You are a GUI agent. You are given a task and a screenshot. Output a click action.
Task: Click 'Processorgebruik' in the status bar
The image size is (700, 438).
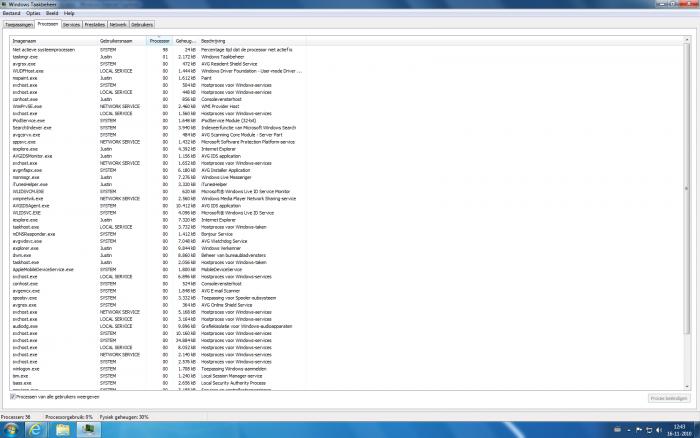click(69, 417)
